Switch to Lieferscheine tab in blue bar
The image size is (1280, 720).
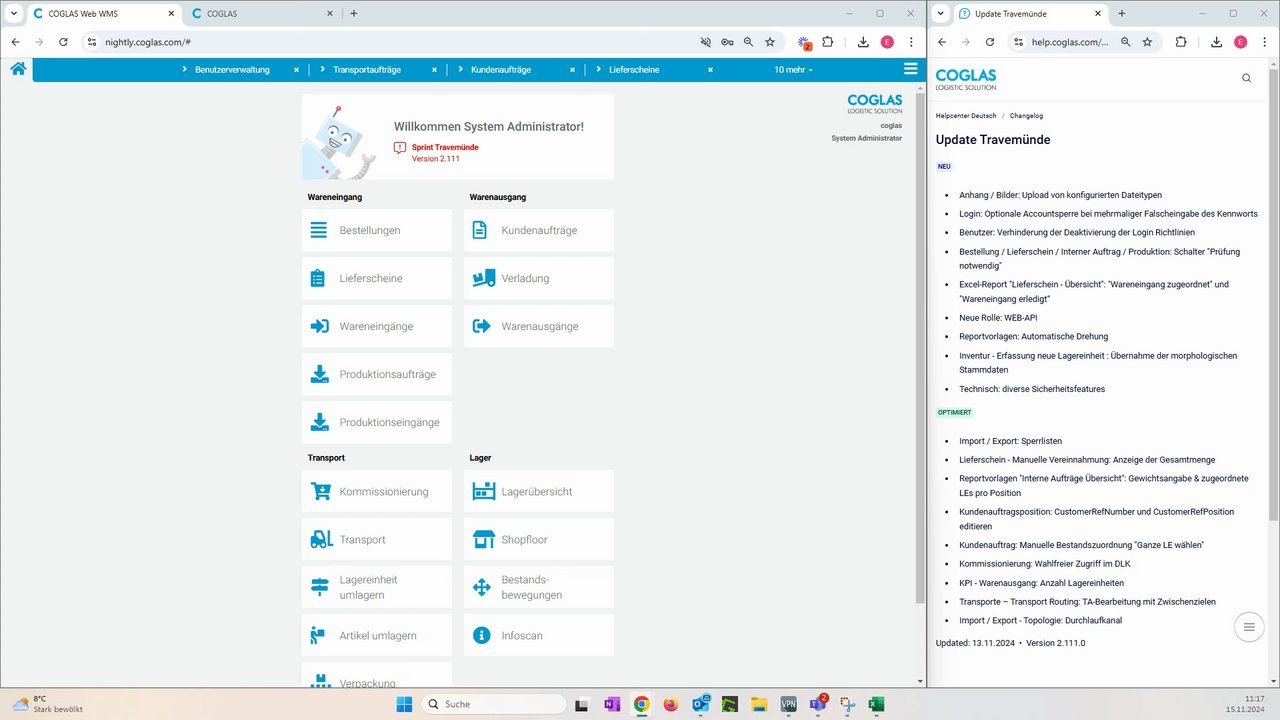point(634,70)
